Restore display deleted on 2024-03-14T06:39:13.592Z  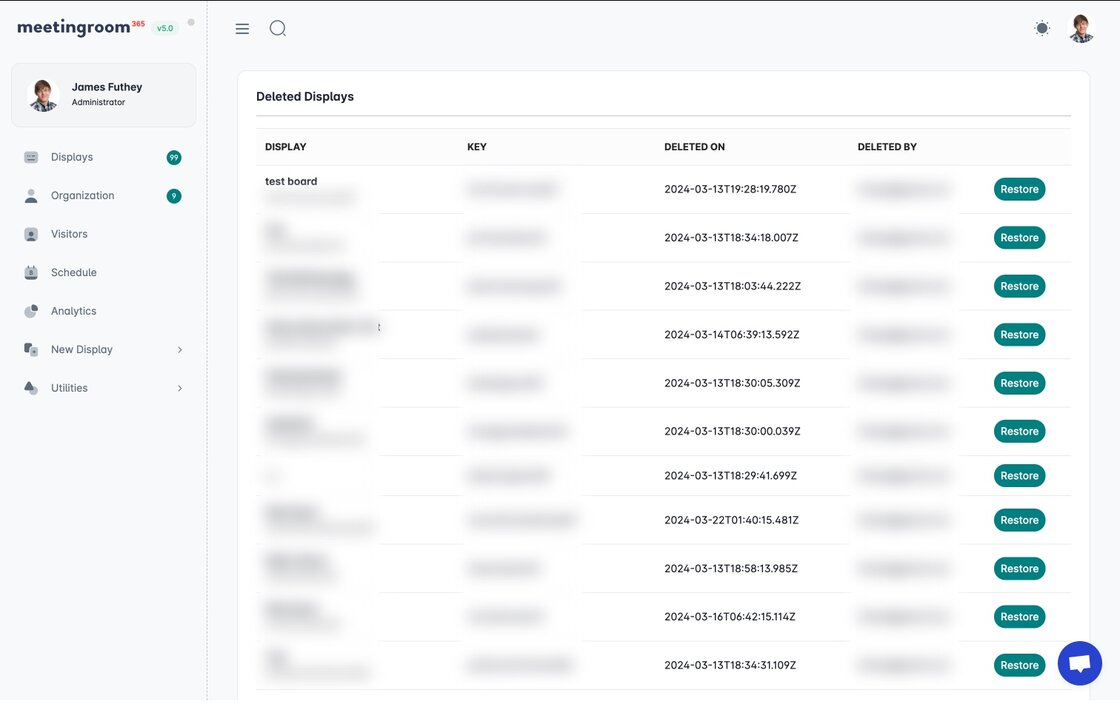1019,335
